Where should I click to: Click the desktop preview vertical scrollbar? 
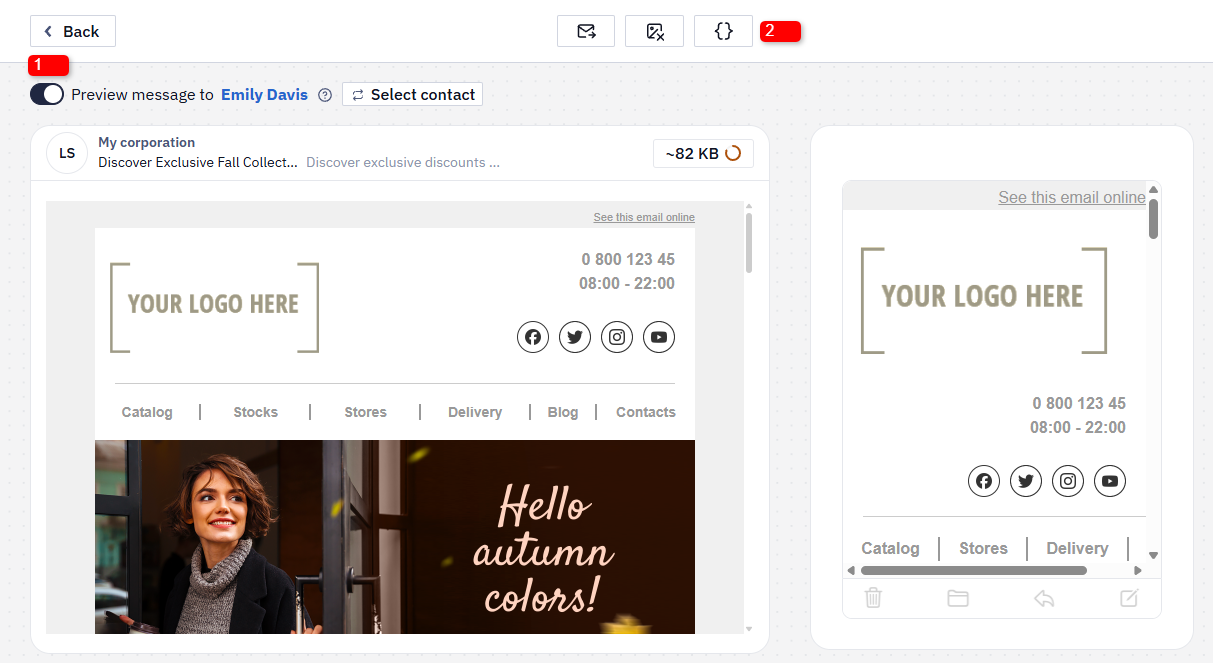point(749,242)
